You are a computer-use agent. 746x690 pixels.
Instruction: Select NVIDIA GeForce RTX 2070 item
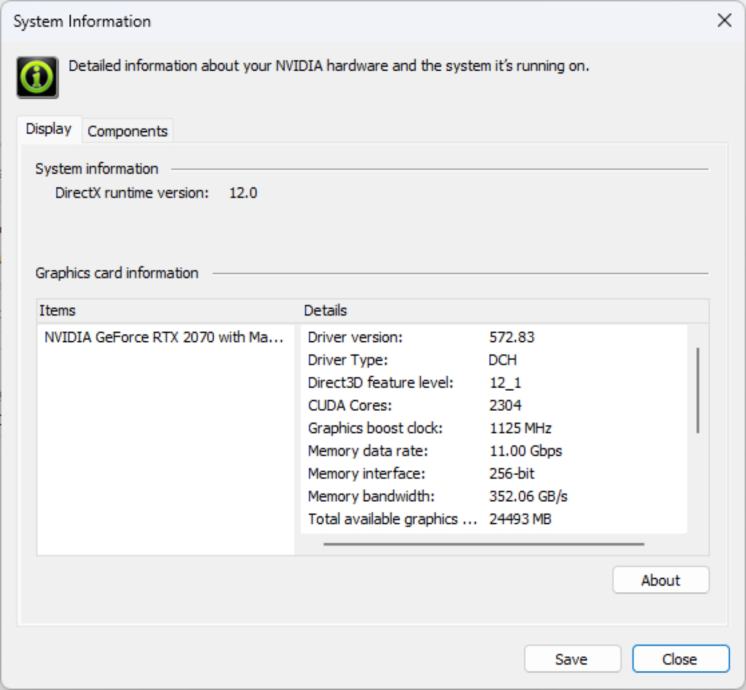(x=164, y=337)
